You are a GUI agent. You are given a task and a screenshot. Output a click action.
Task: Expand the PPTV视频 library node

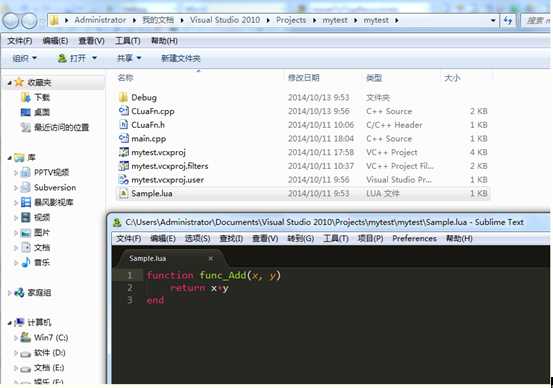point(16,172)
